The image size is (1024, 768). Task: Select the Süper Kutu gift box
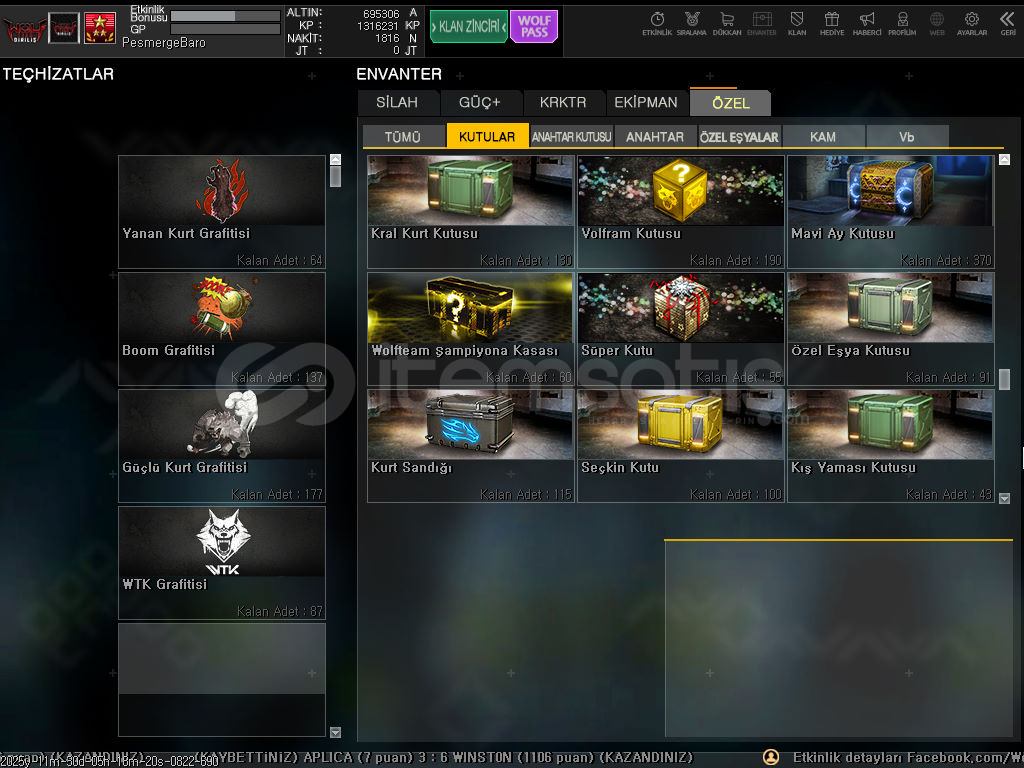coord(680,328)
